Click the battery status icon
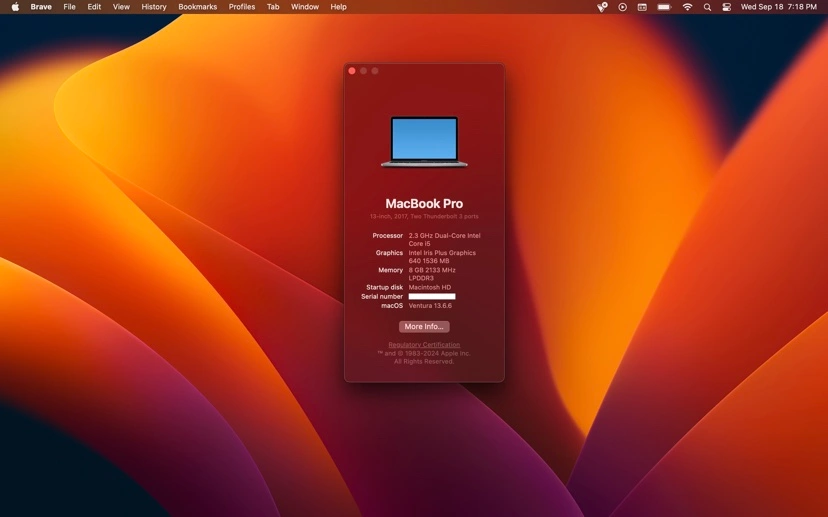The image size is (828, 517). pos(664,7)
